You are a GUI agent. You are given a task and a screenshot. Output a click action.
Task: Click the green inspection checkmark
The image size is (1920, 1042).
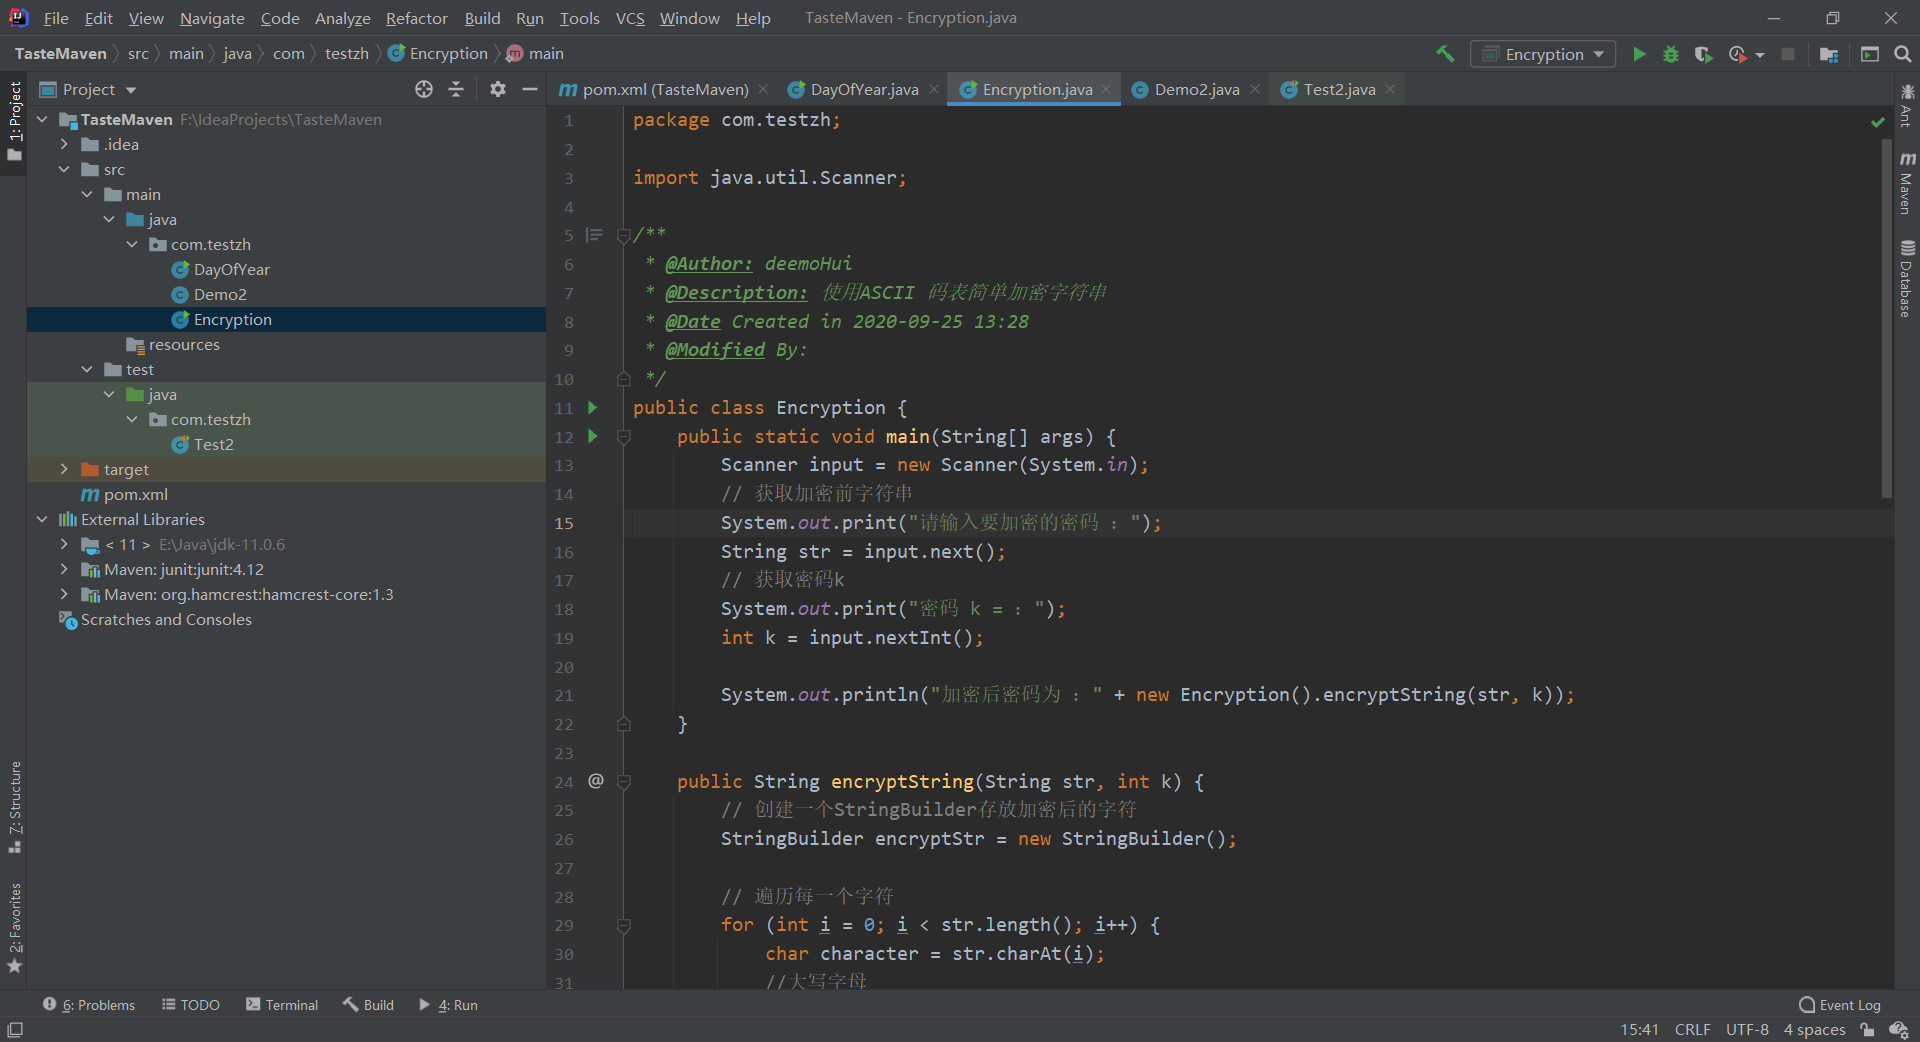click(x=1878, y=121)
